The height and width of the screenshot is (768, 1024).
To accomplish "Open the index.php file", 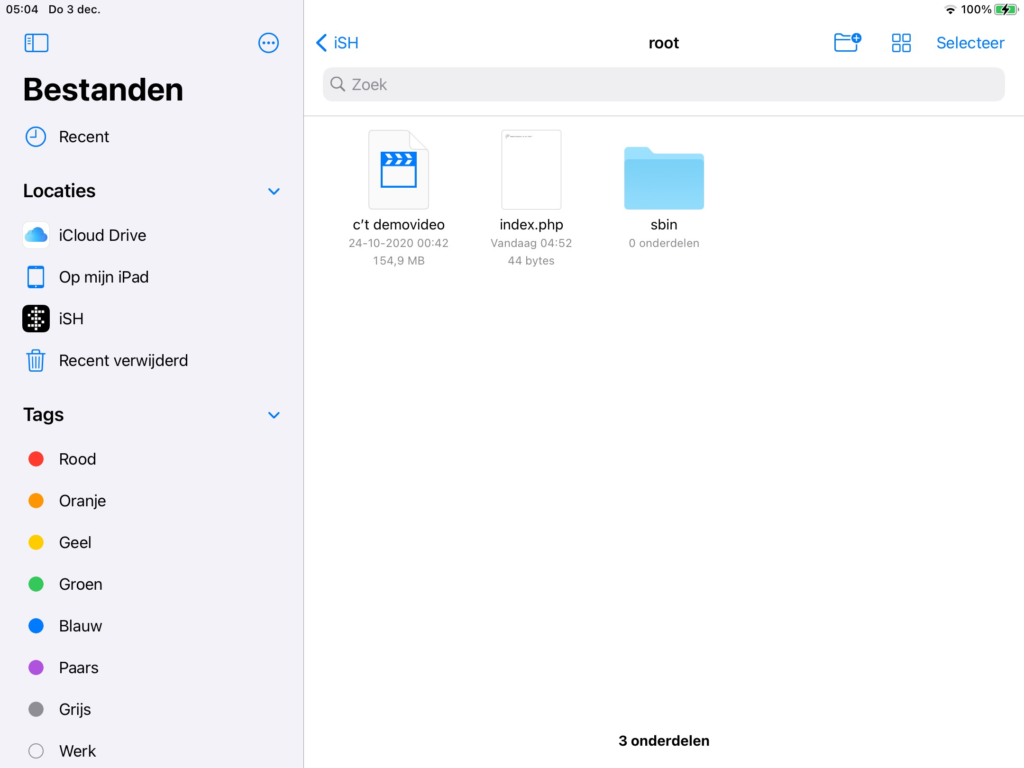I will pos(531,170).
